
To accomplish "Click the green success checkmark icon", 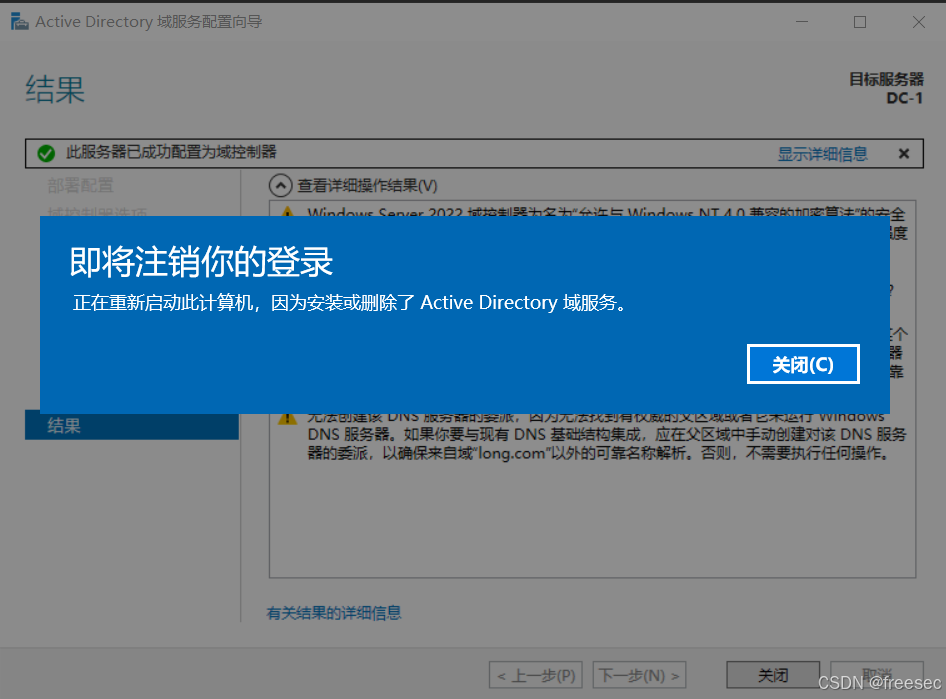I will click(x=46, y=153).
